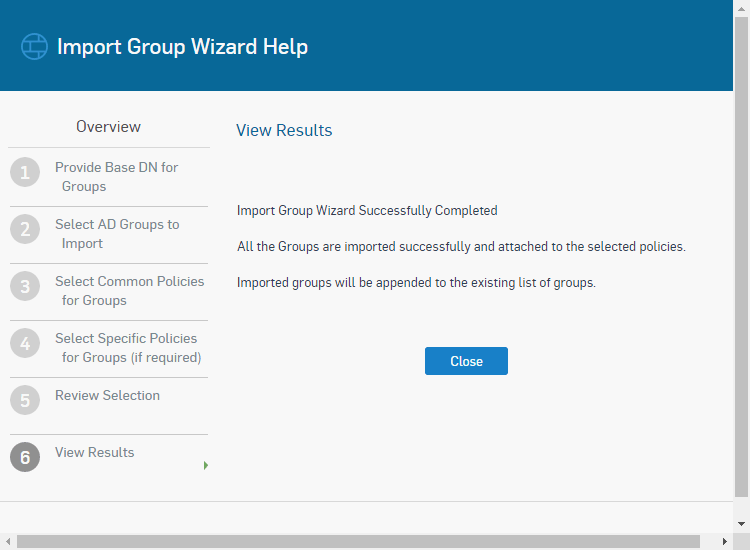Click the vertical scrollbar down arrow
The image size is (750, 550).
click(741, 524)
